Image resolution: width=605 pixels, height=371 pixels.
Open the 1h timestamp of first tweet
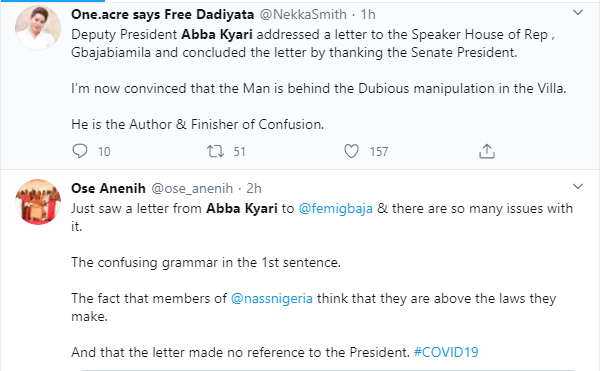click(368, 14)
